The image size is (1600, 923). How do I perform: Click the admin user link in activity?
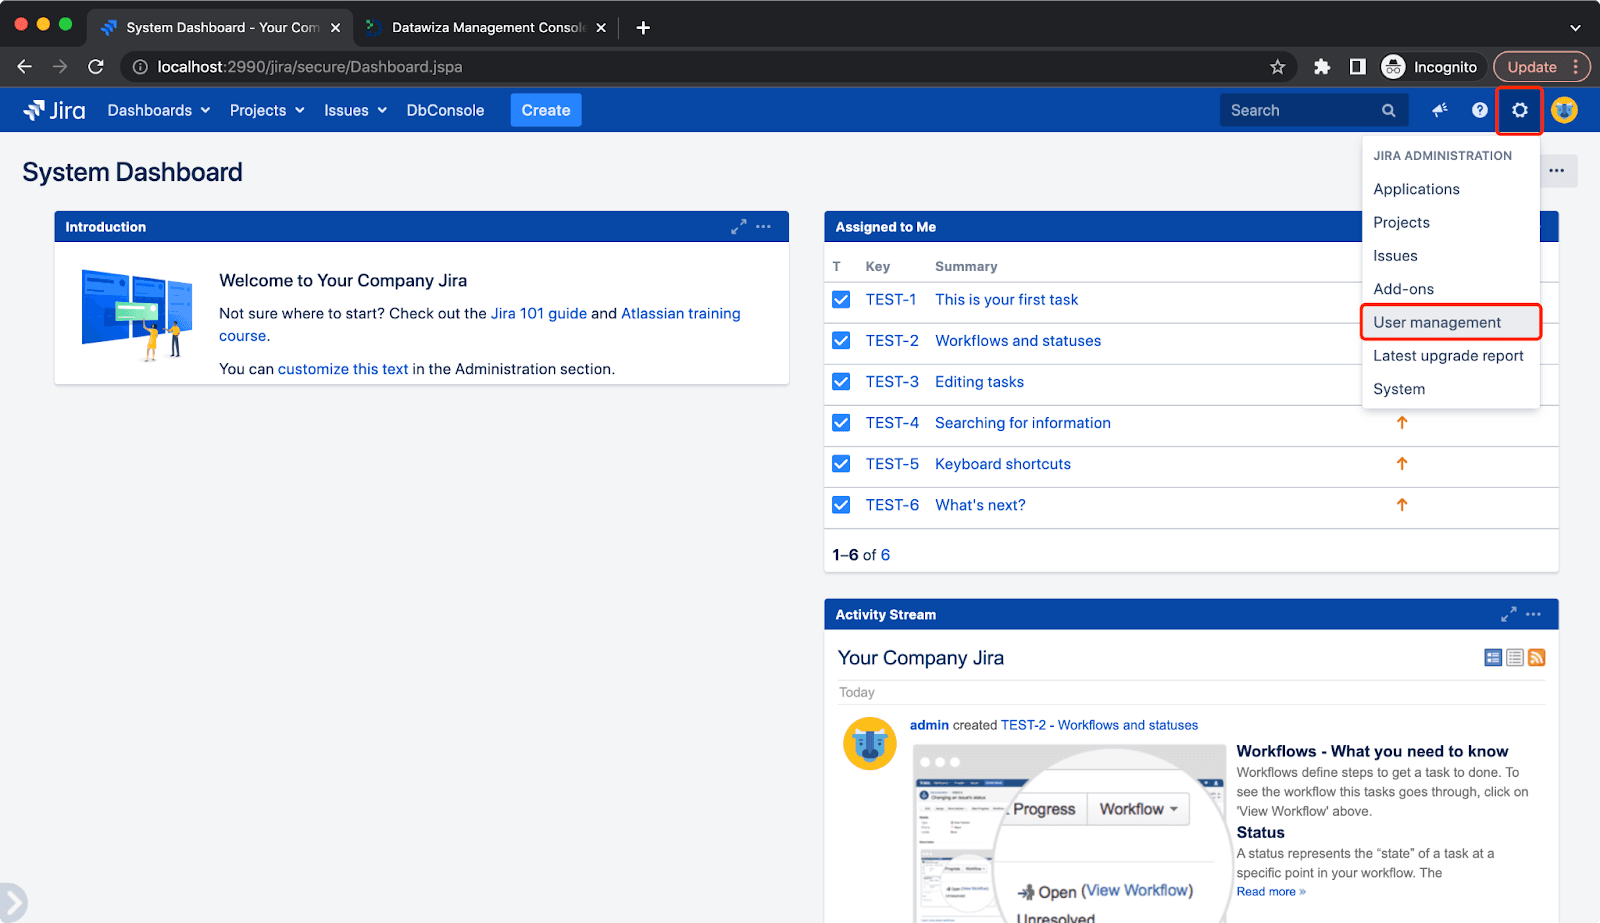(x=929, y=725)
